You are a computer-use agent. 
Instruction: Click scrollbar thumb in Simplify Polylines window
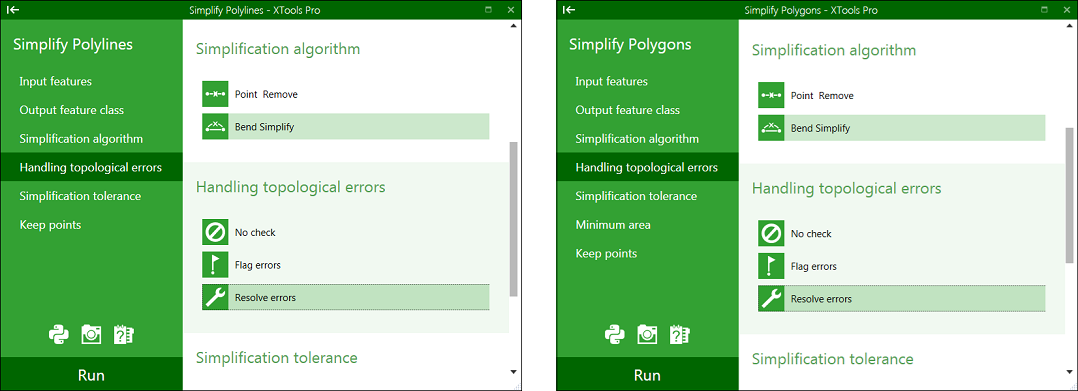513,219
